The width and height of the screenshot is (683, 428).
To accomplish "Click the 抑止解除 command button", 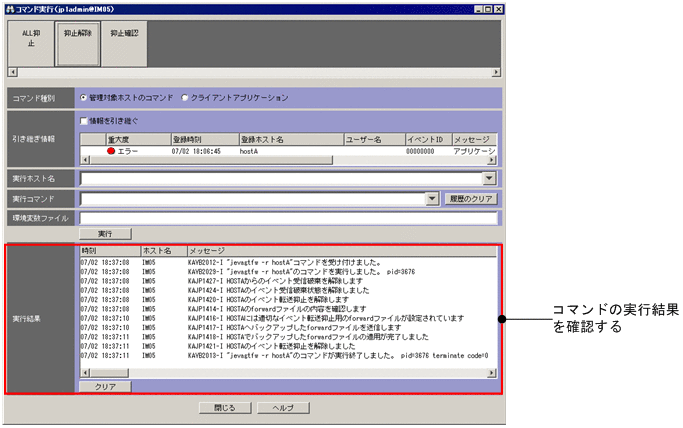I will tap(78, 44).
